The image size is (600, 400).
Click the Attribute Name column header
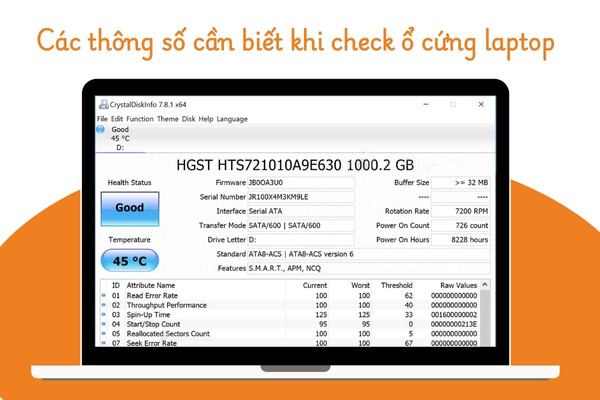click(x=151, y=285)
